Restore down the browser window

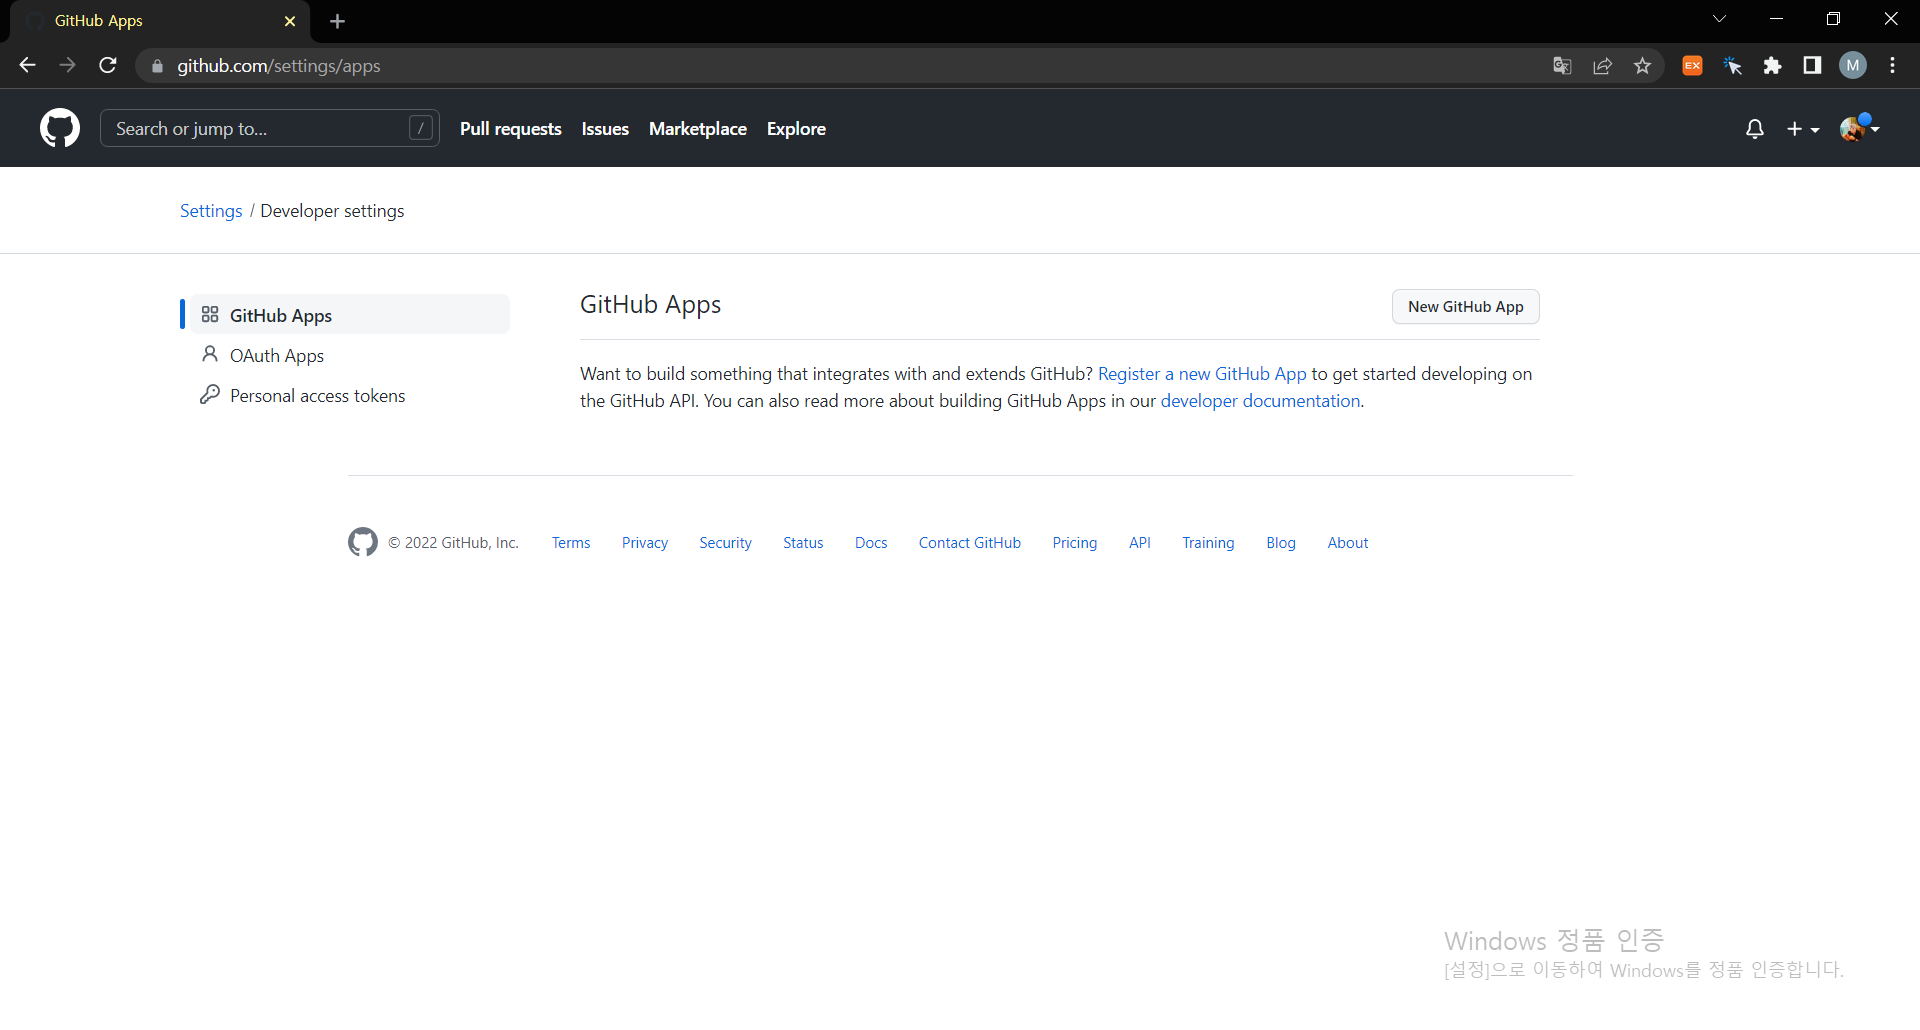pyautogui.click(x=1833, y=19)
